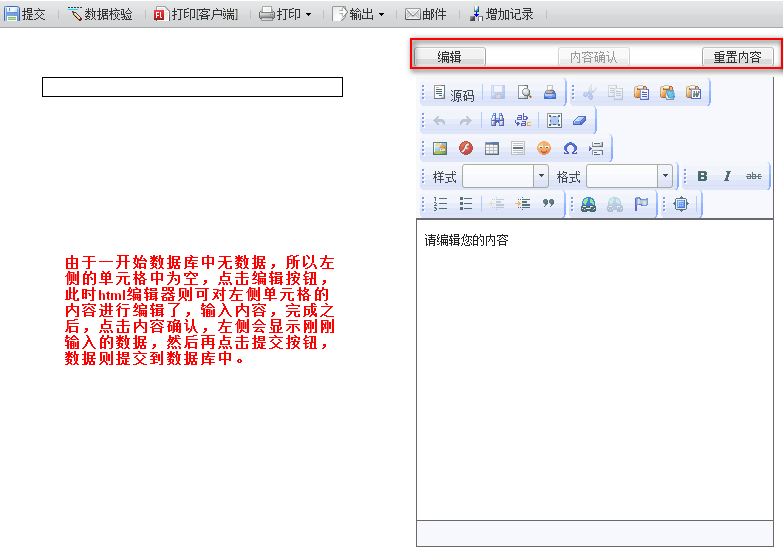Click Paste as plain text icon

(667, 92)
